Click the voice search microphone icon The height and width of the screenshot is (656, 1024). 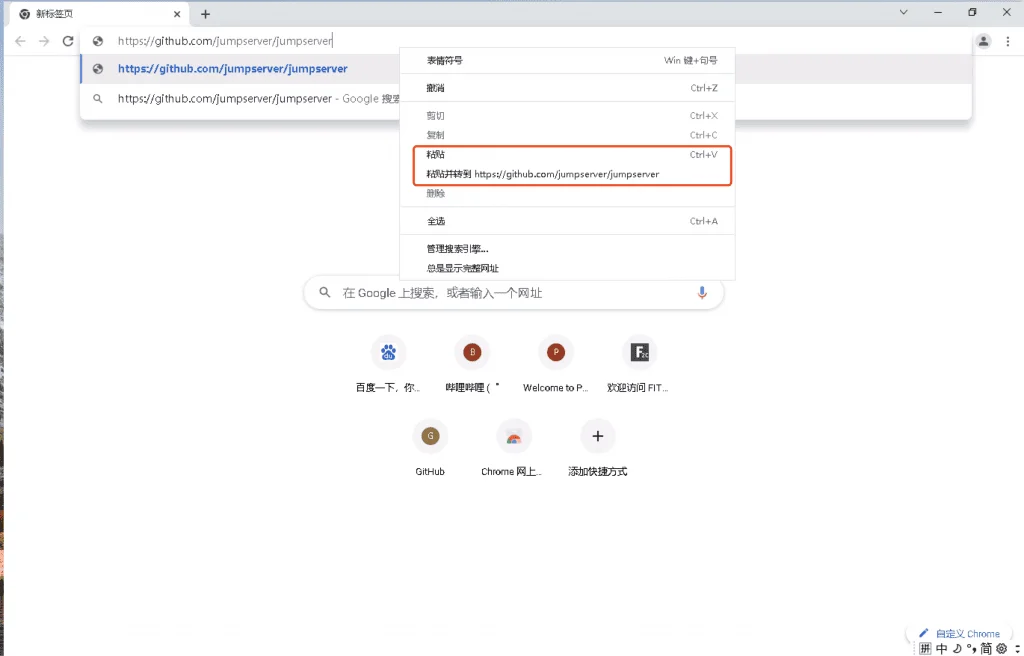coord(702,293)
